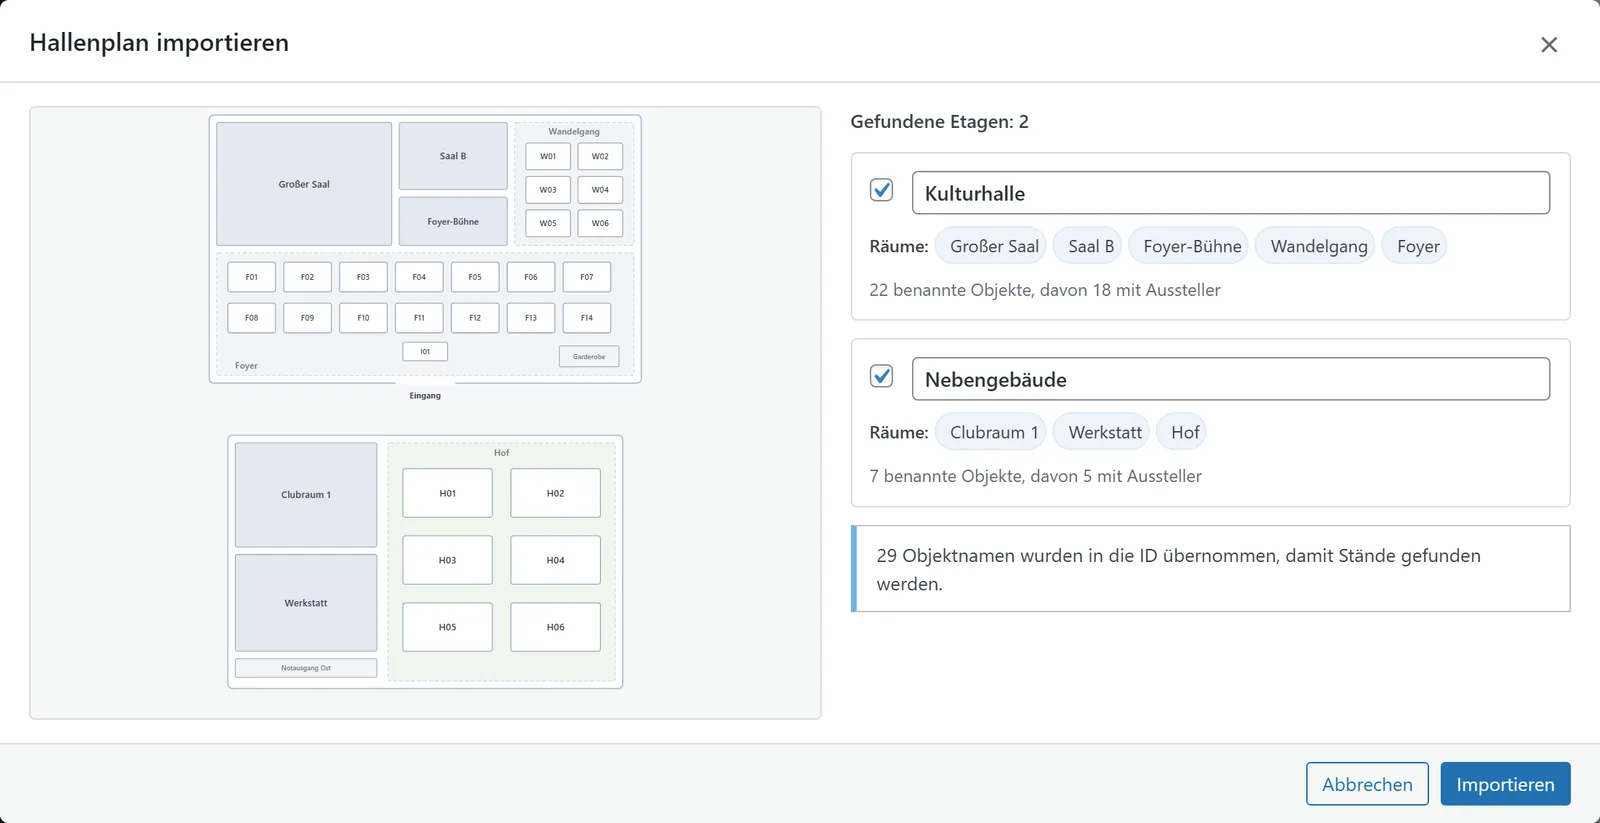Click the Foyer-Bühne area in the plan preview

(x=453, y=221)
